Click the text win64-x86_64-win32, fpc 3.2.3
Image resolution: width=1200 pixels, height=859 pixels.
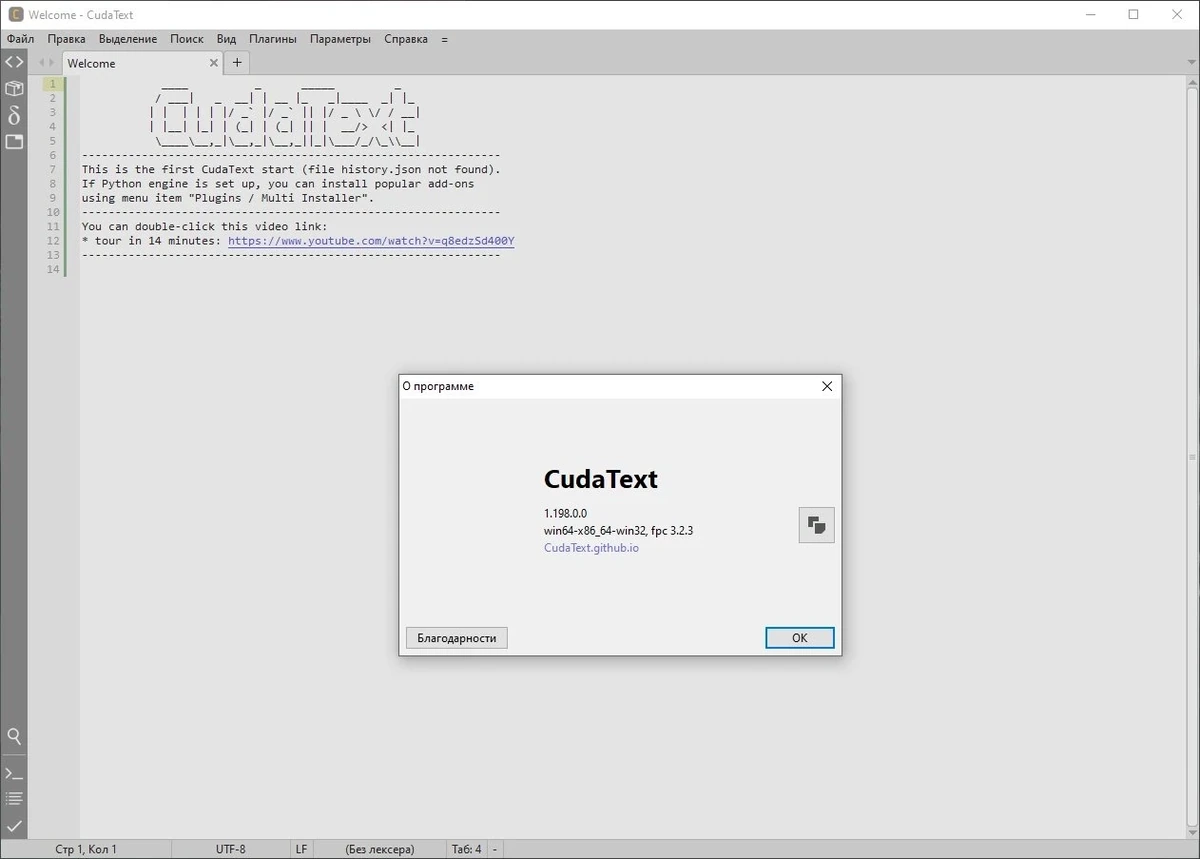tap(618, 530)
